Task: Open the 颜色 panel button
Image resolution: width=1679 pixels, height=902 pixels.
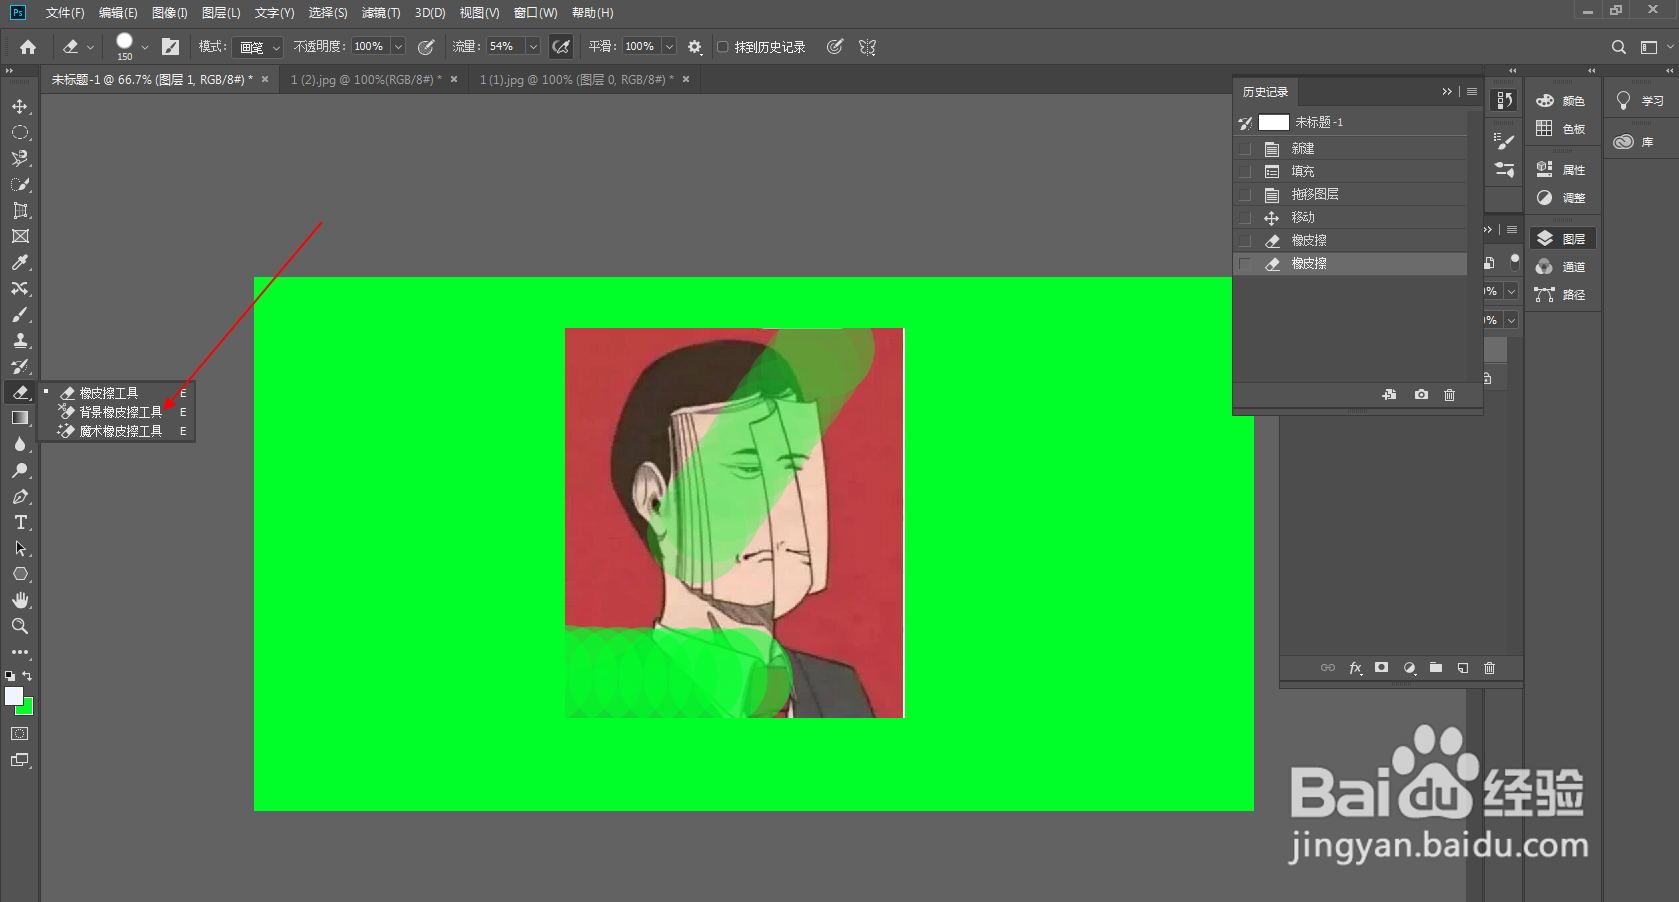Action: [1563, 101]
